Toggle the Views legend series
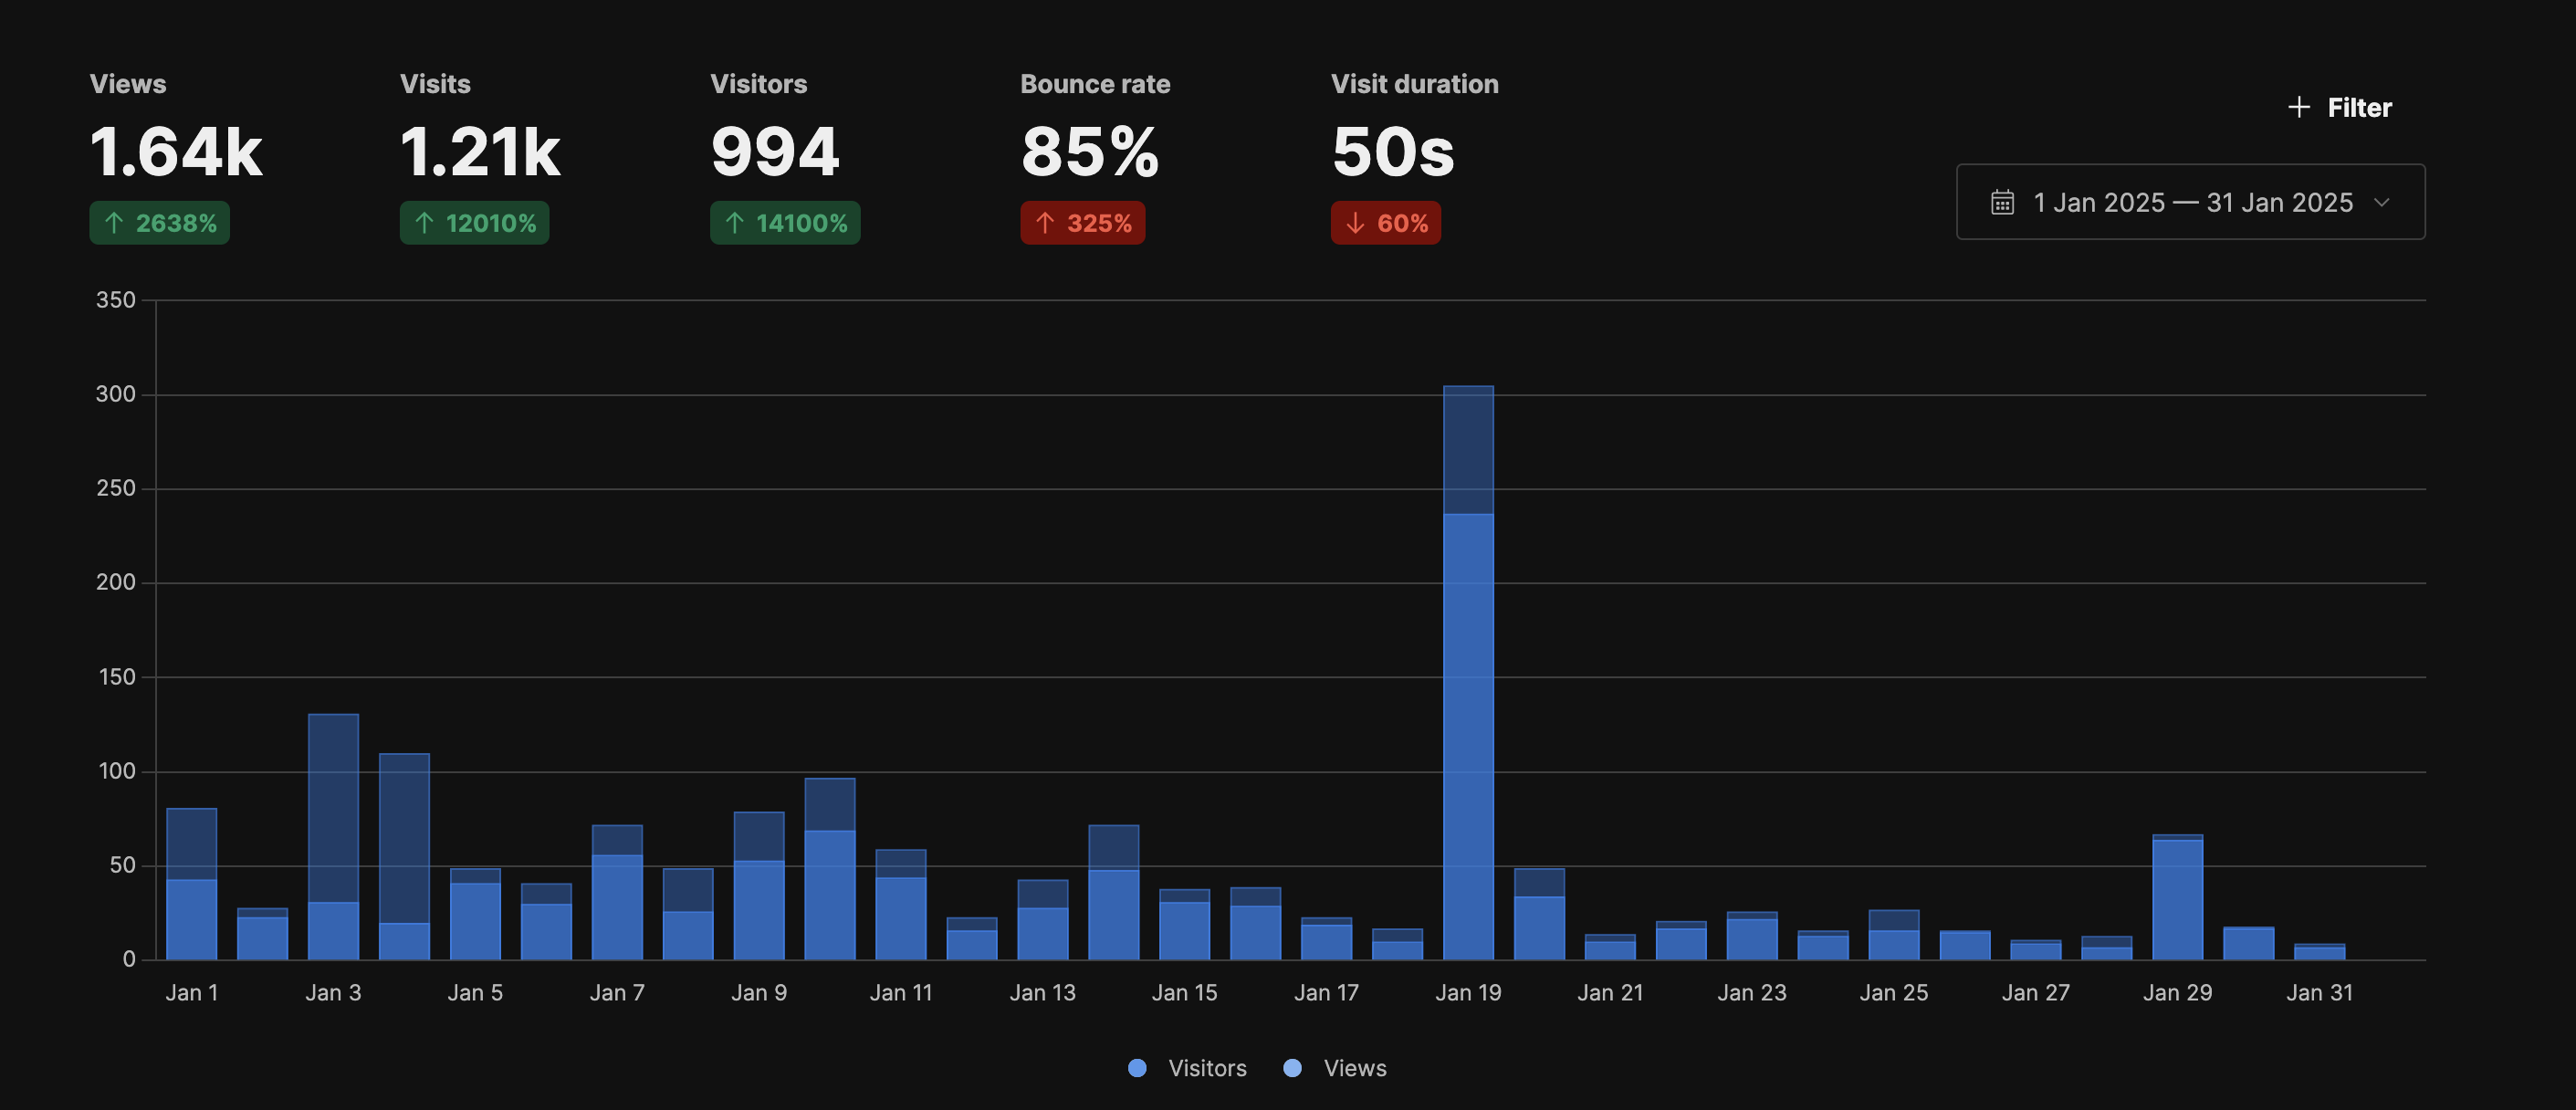The height and width of the screenshot is (1110, 2576). pos(1354,1068)
